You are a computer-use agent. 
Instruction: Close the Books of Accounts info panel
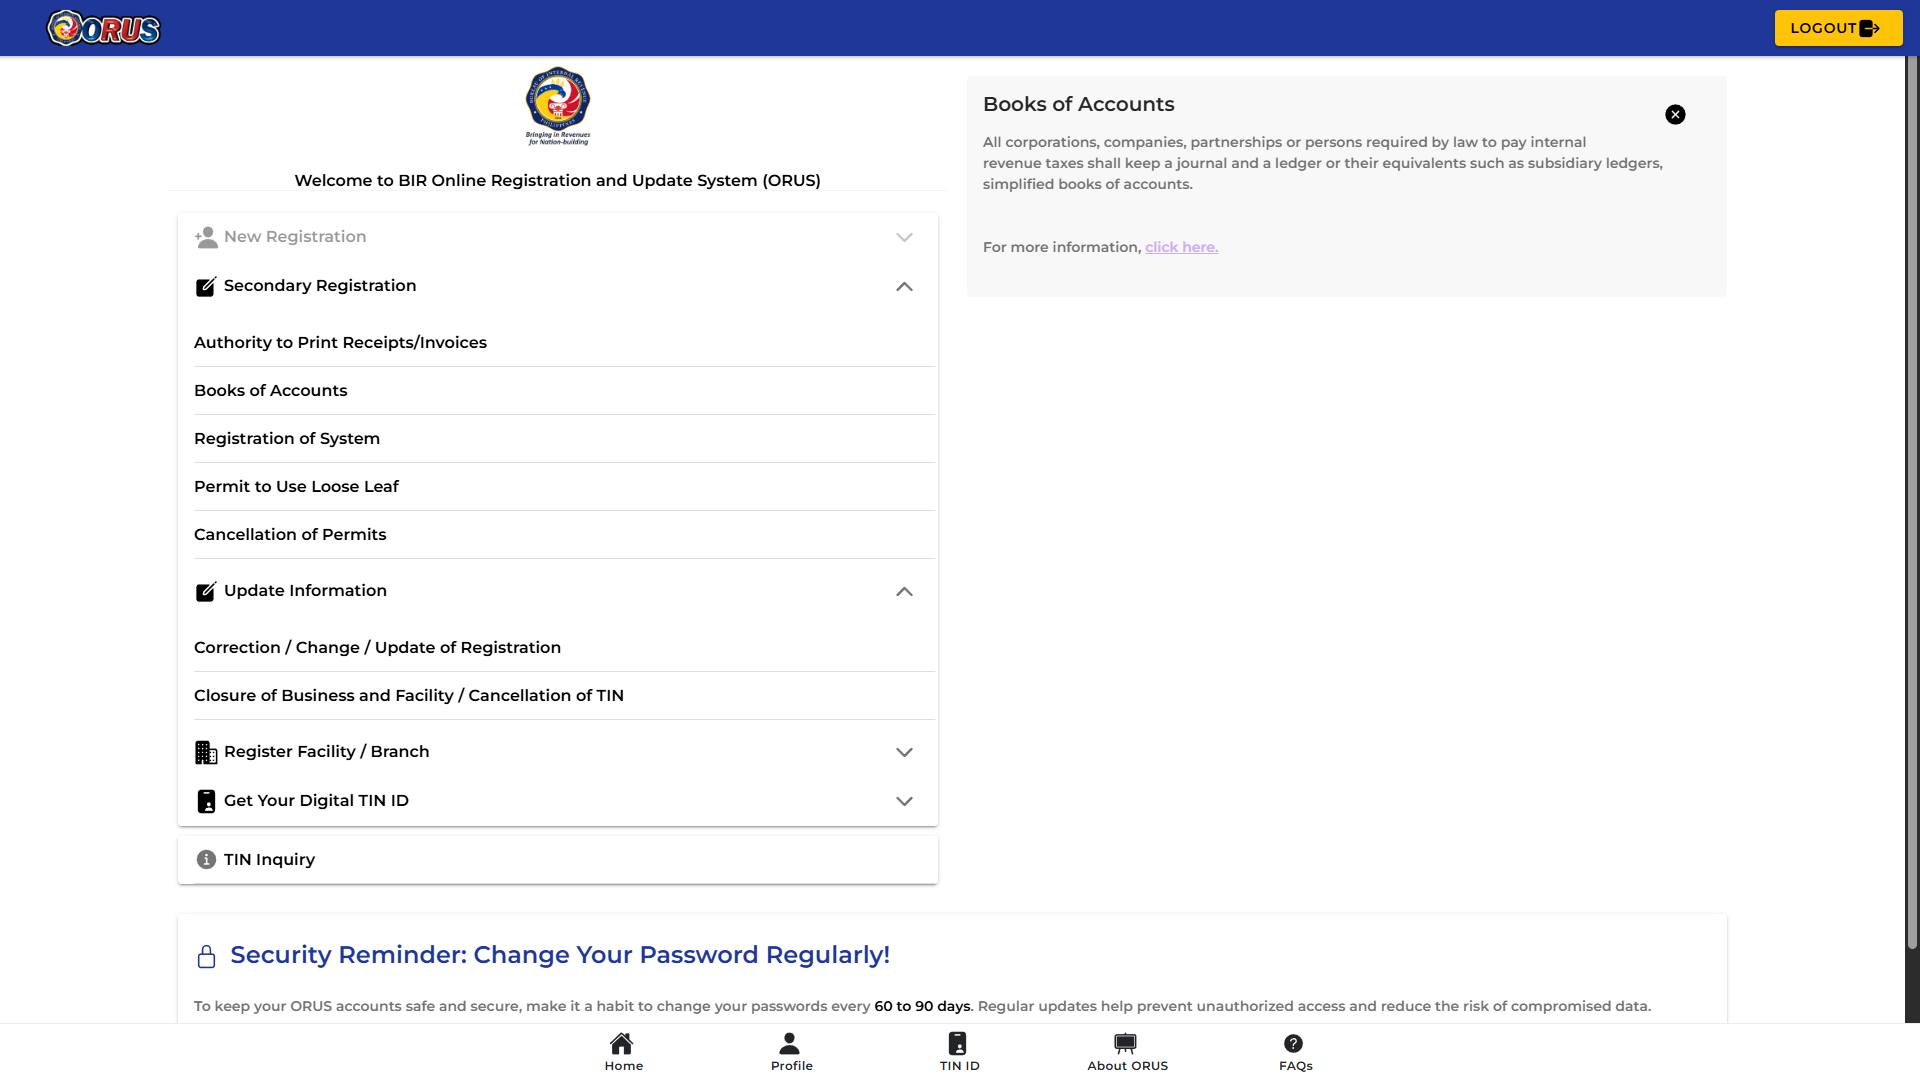tap(1675, 115)
